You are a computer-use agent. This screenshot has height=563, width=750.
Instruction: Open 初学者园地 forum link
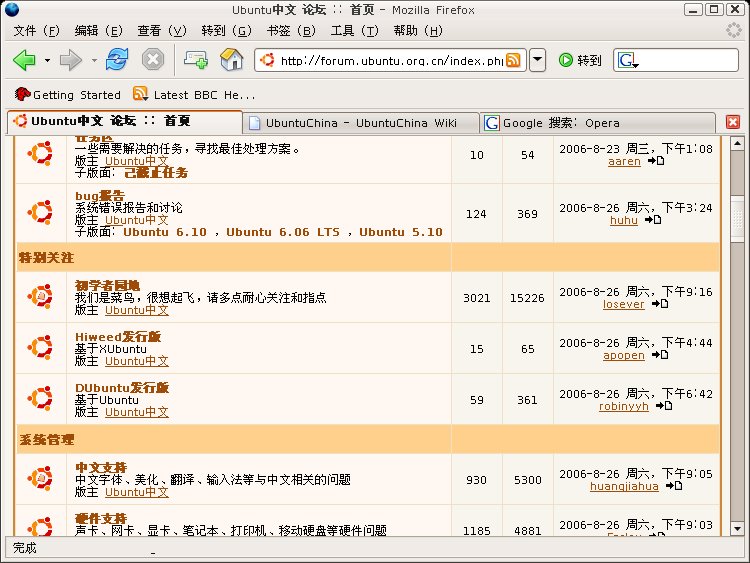107,286
